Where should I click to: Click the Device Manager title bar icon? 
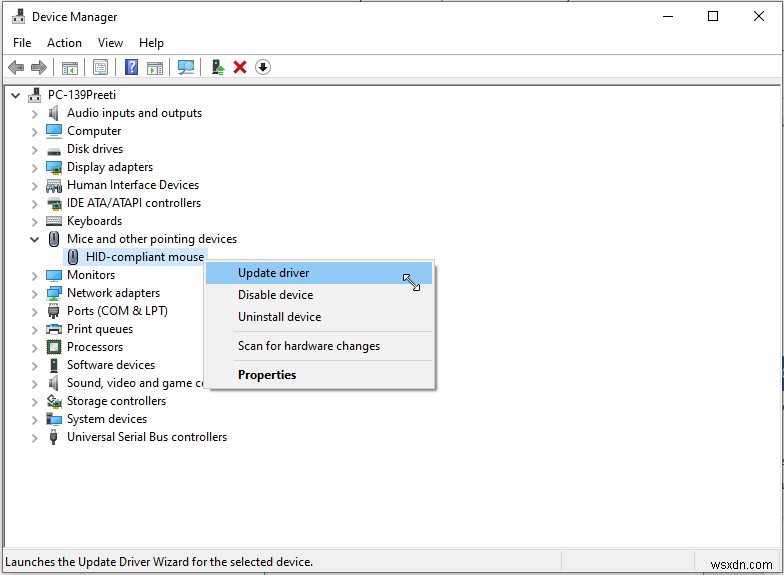tap(18, 16)
